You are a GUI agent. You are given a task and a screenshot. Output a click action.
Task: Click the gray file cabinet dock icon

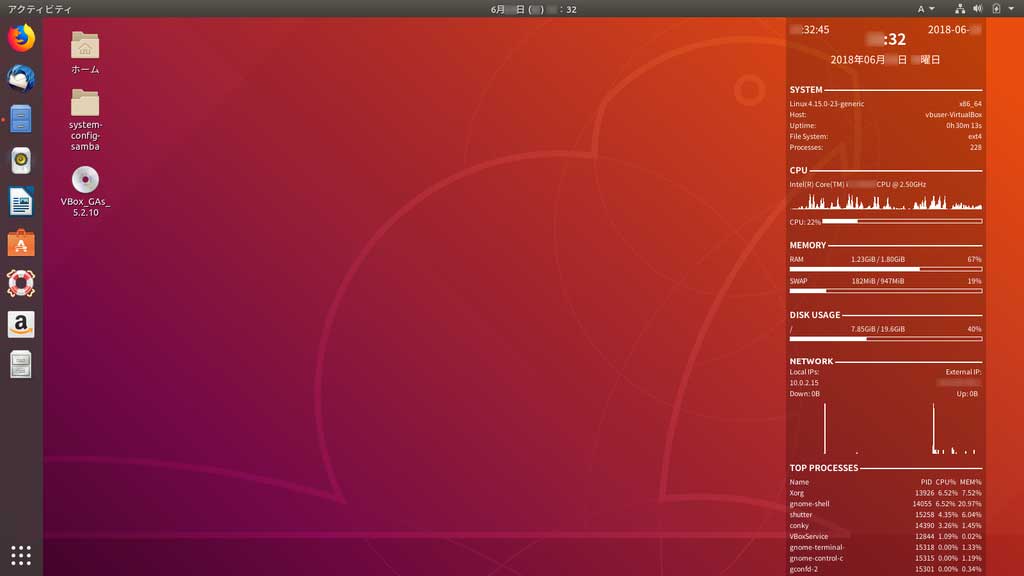pyautogui.click(x=21, y=365)
